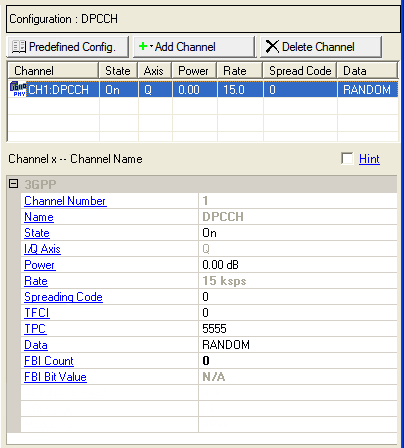404x448 pixels.
Task: Click the Power property link
Action: click(x=39, y=265)
